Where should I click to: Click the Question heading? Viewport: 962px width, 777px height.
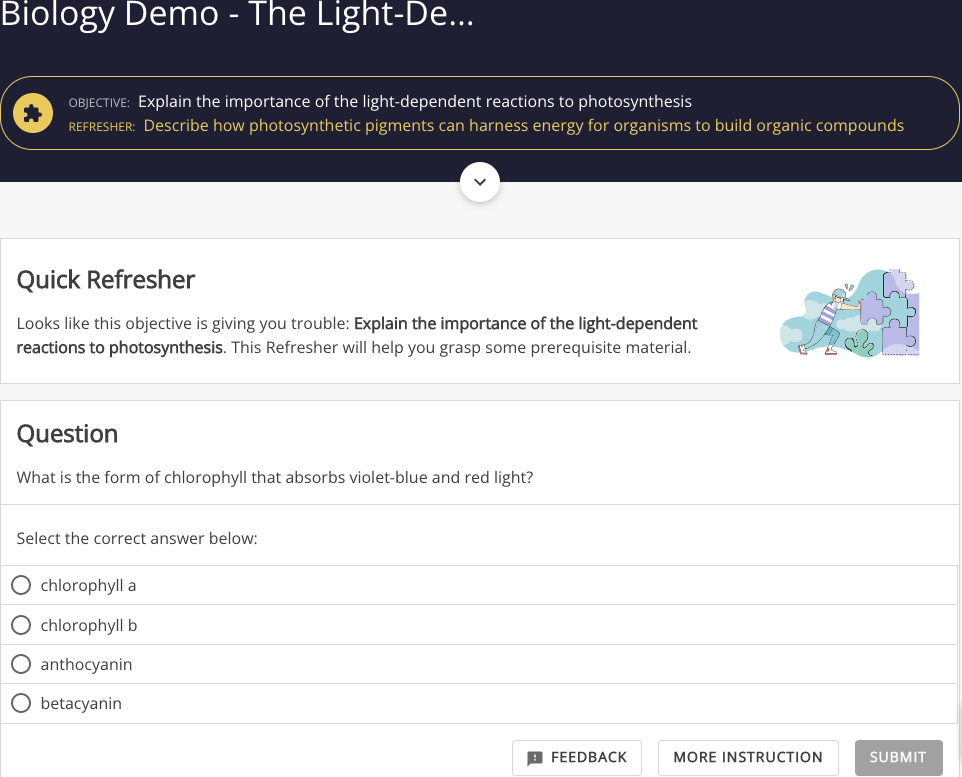[67, 434]
